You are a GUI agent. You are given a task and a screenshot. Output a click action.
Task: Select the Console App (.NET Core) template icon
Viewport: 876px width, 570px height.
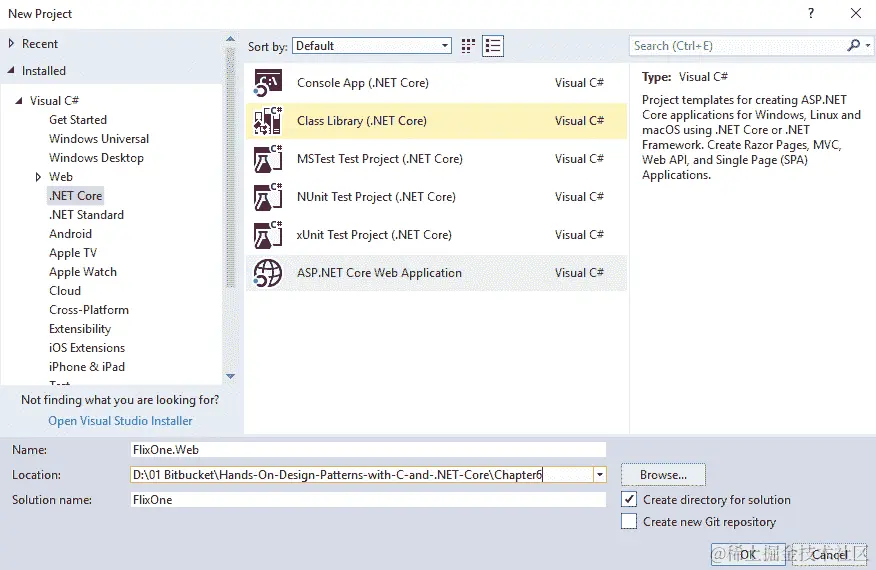tap(268, 83)
